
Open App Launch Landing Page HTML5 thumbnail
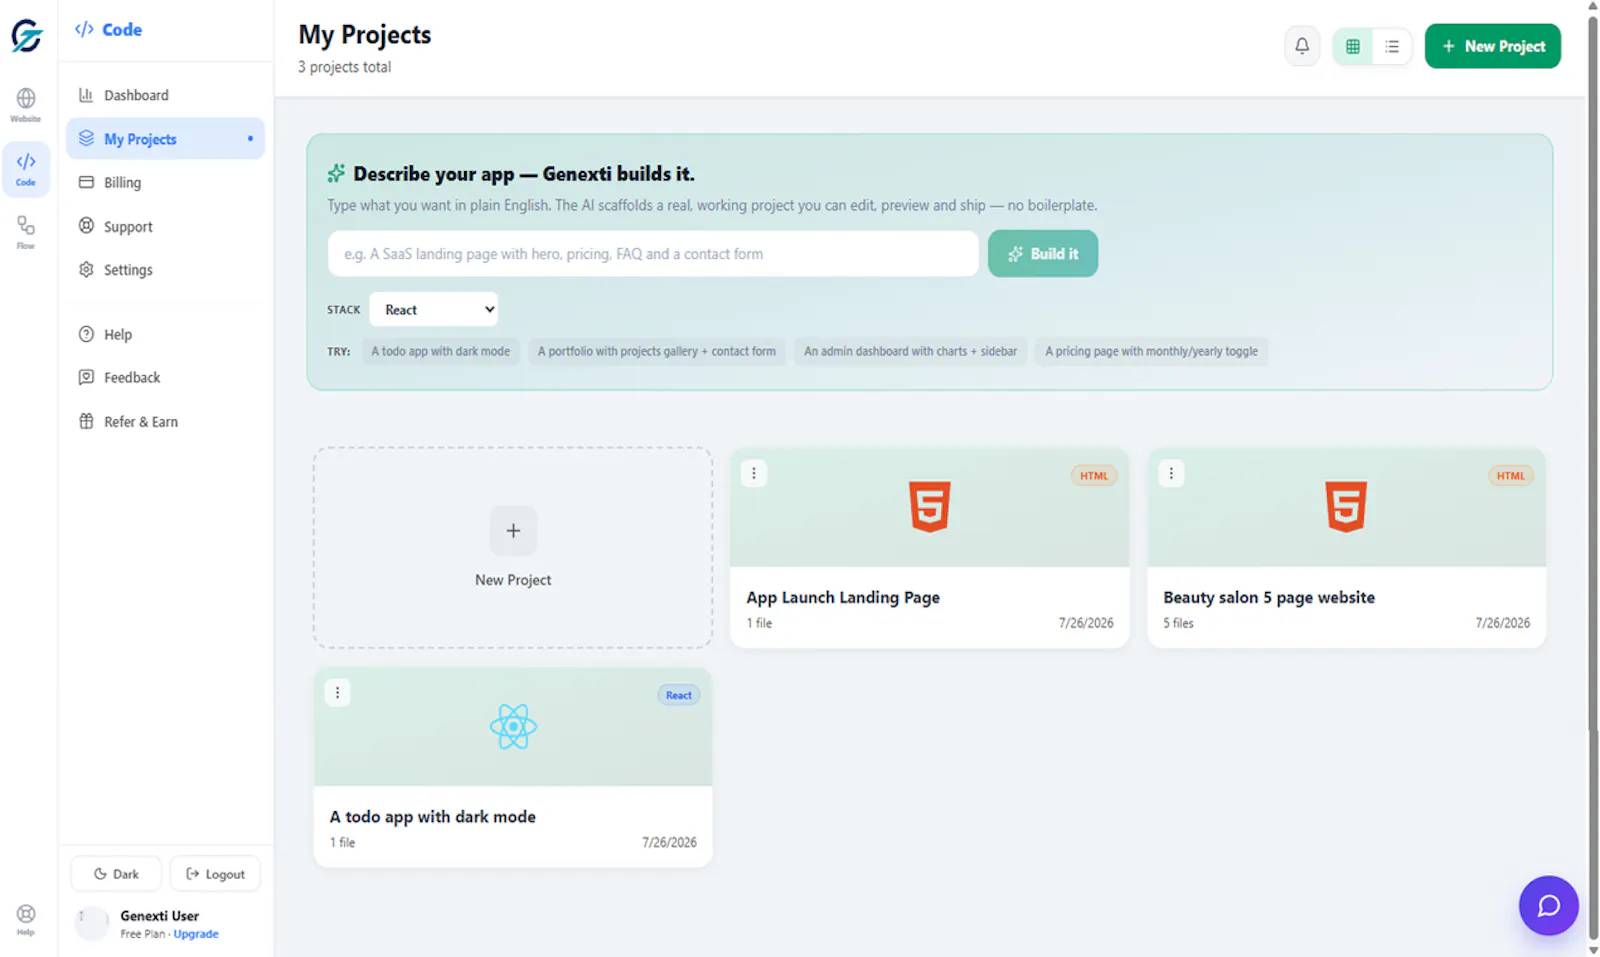tap(930, 506)
